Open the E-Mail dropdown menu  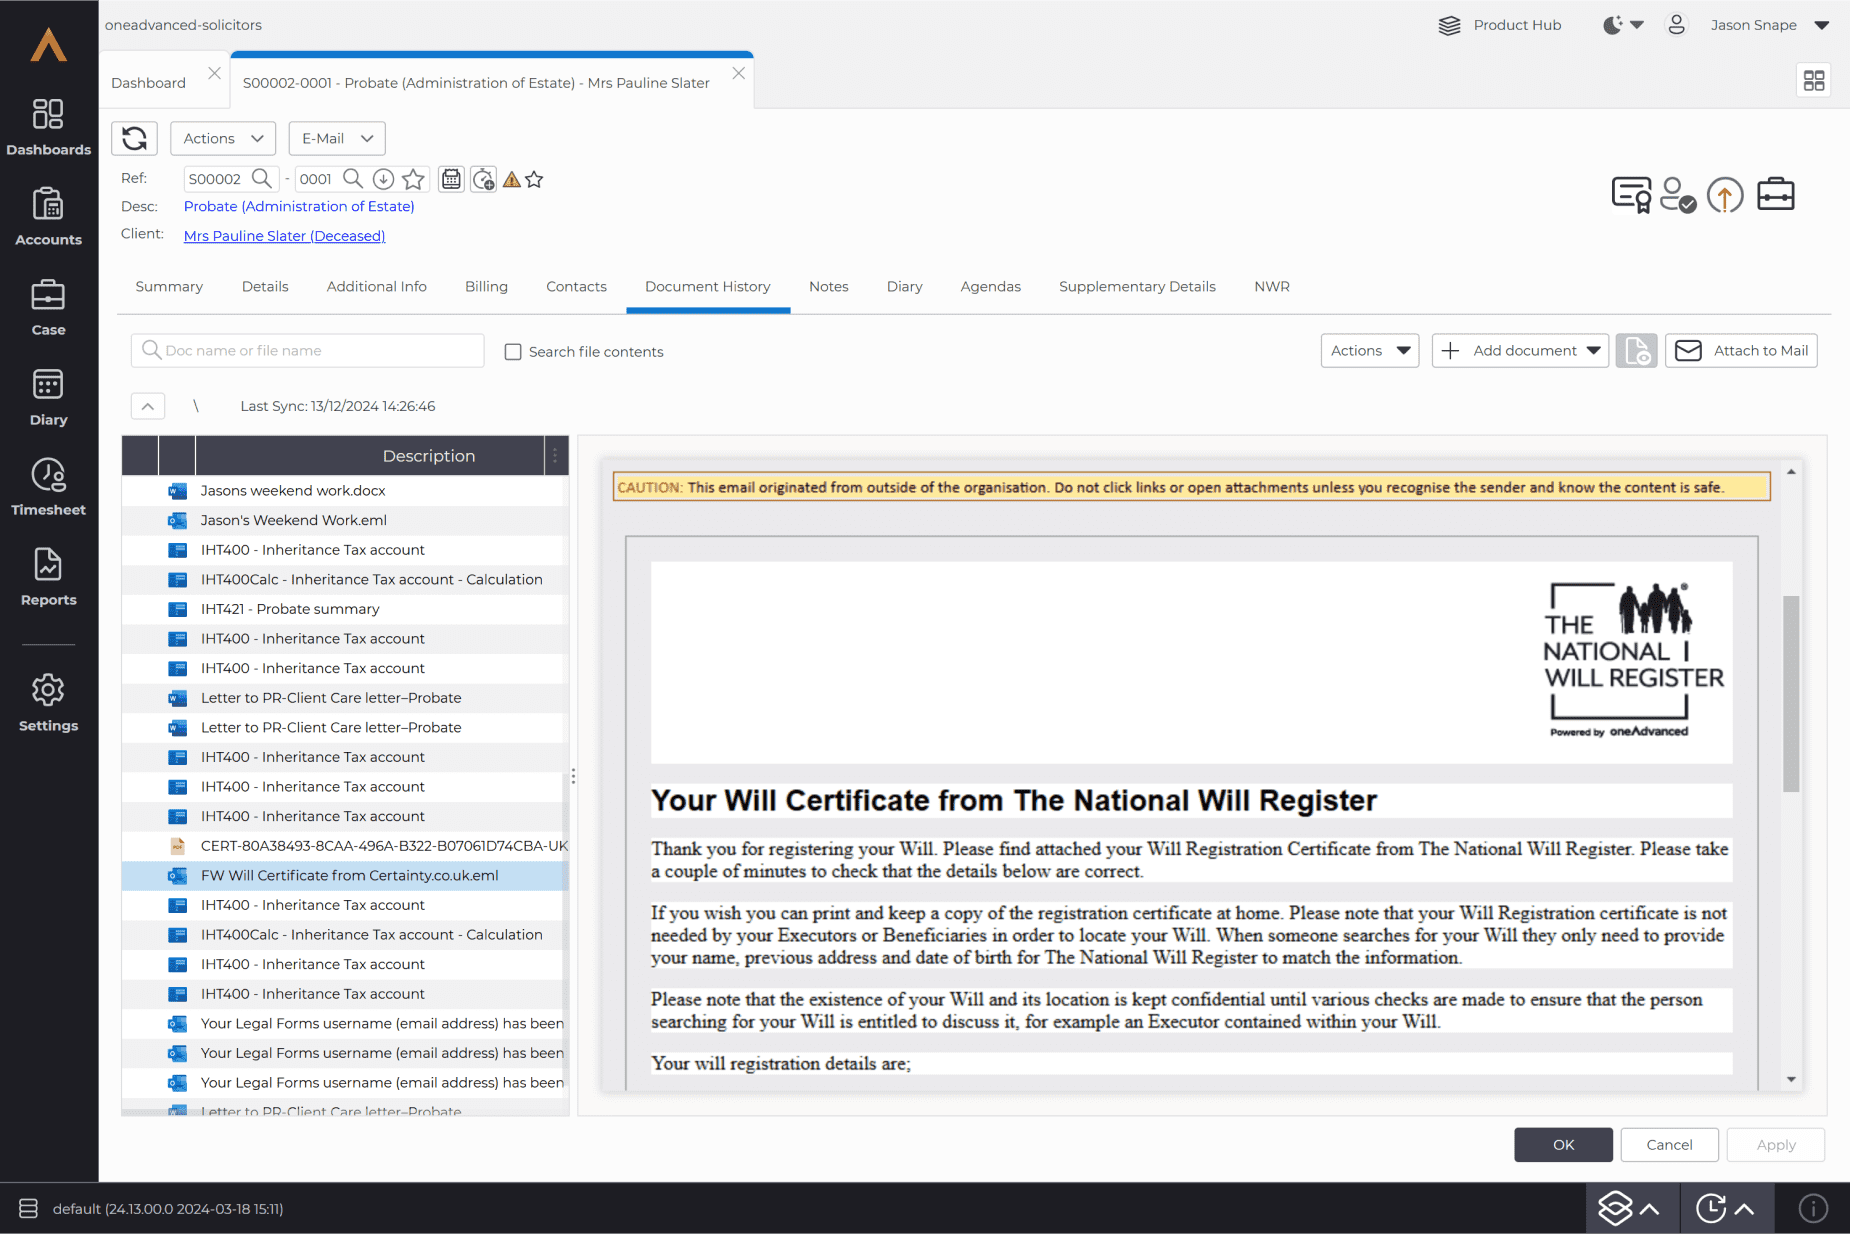click(x=336, y=138)
